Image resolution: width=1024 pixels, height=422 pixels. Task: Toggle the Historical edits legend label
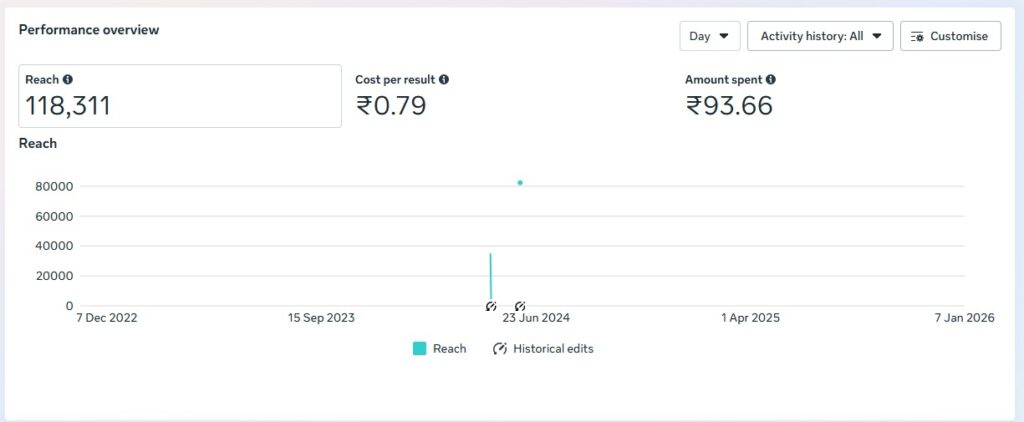[553, 349]
